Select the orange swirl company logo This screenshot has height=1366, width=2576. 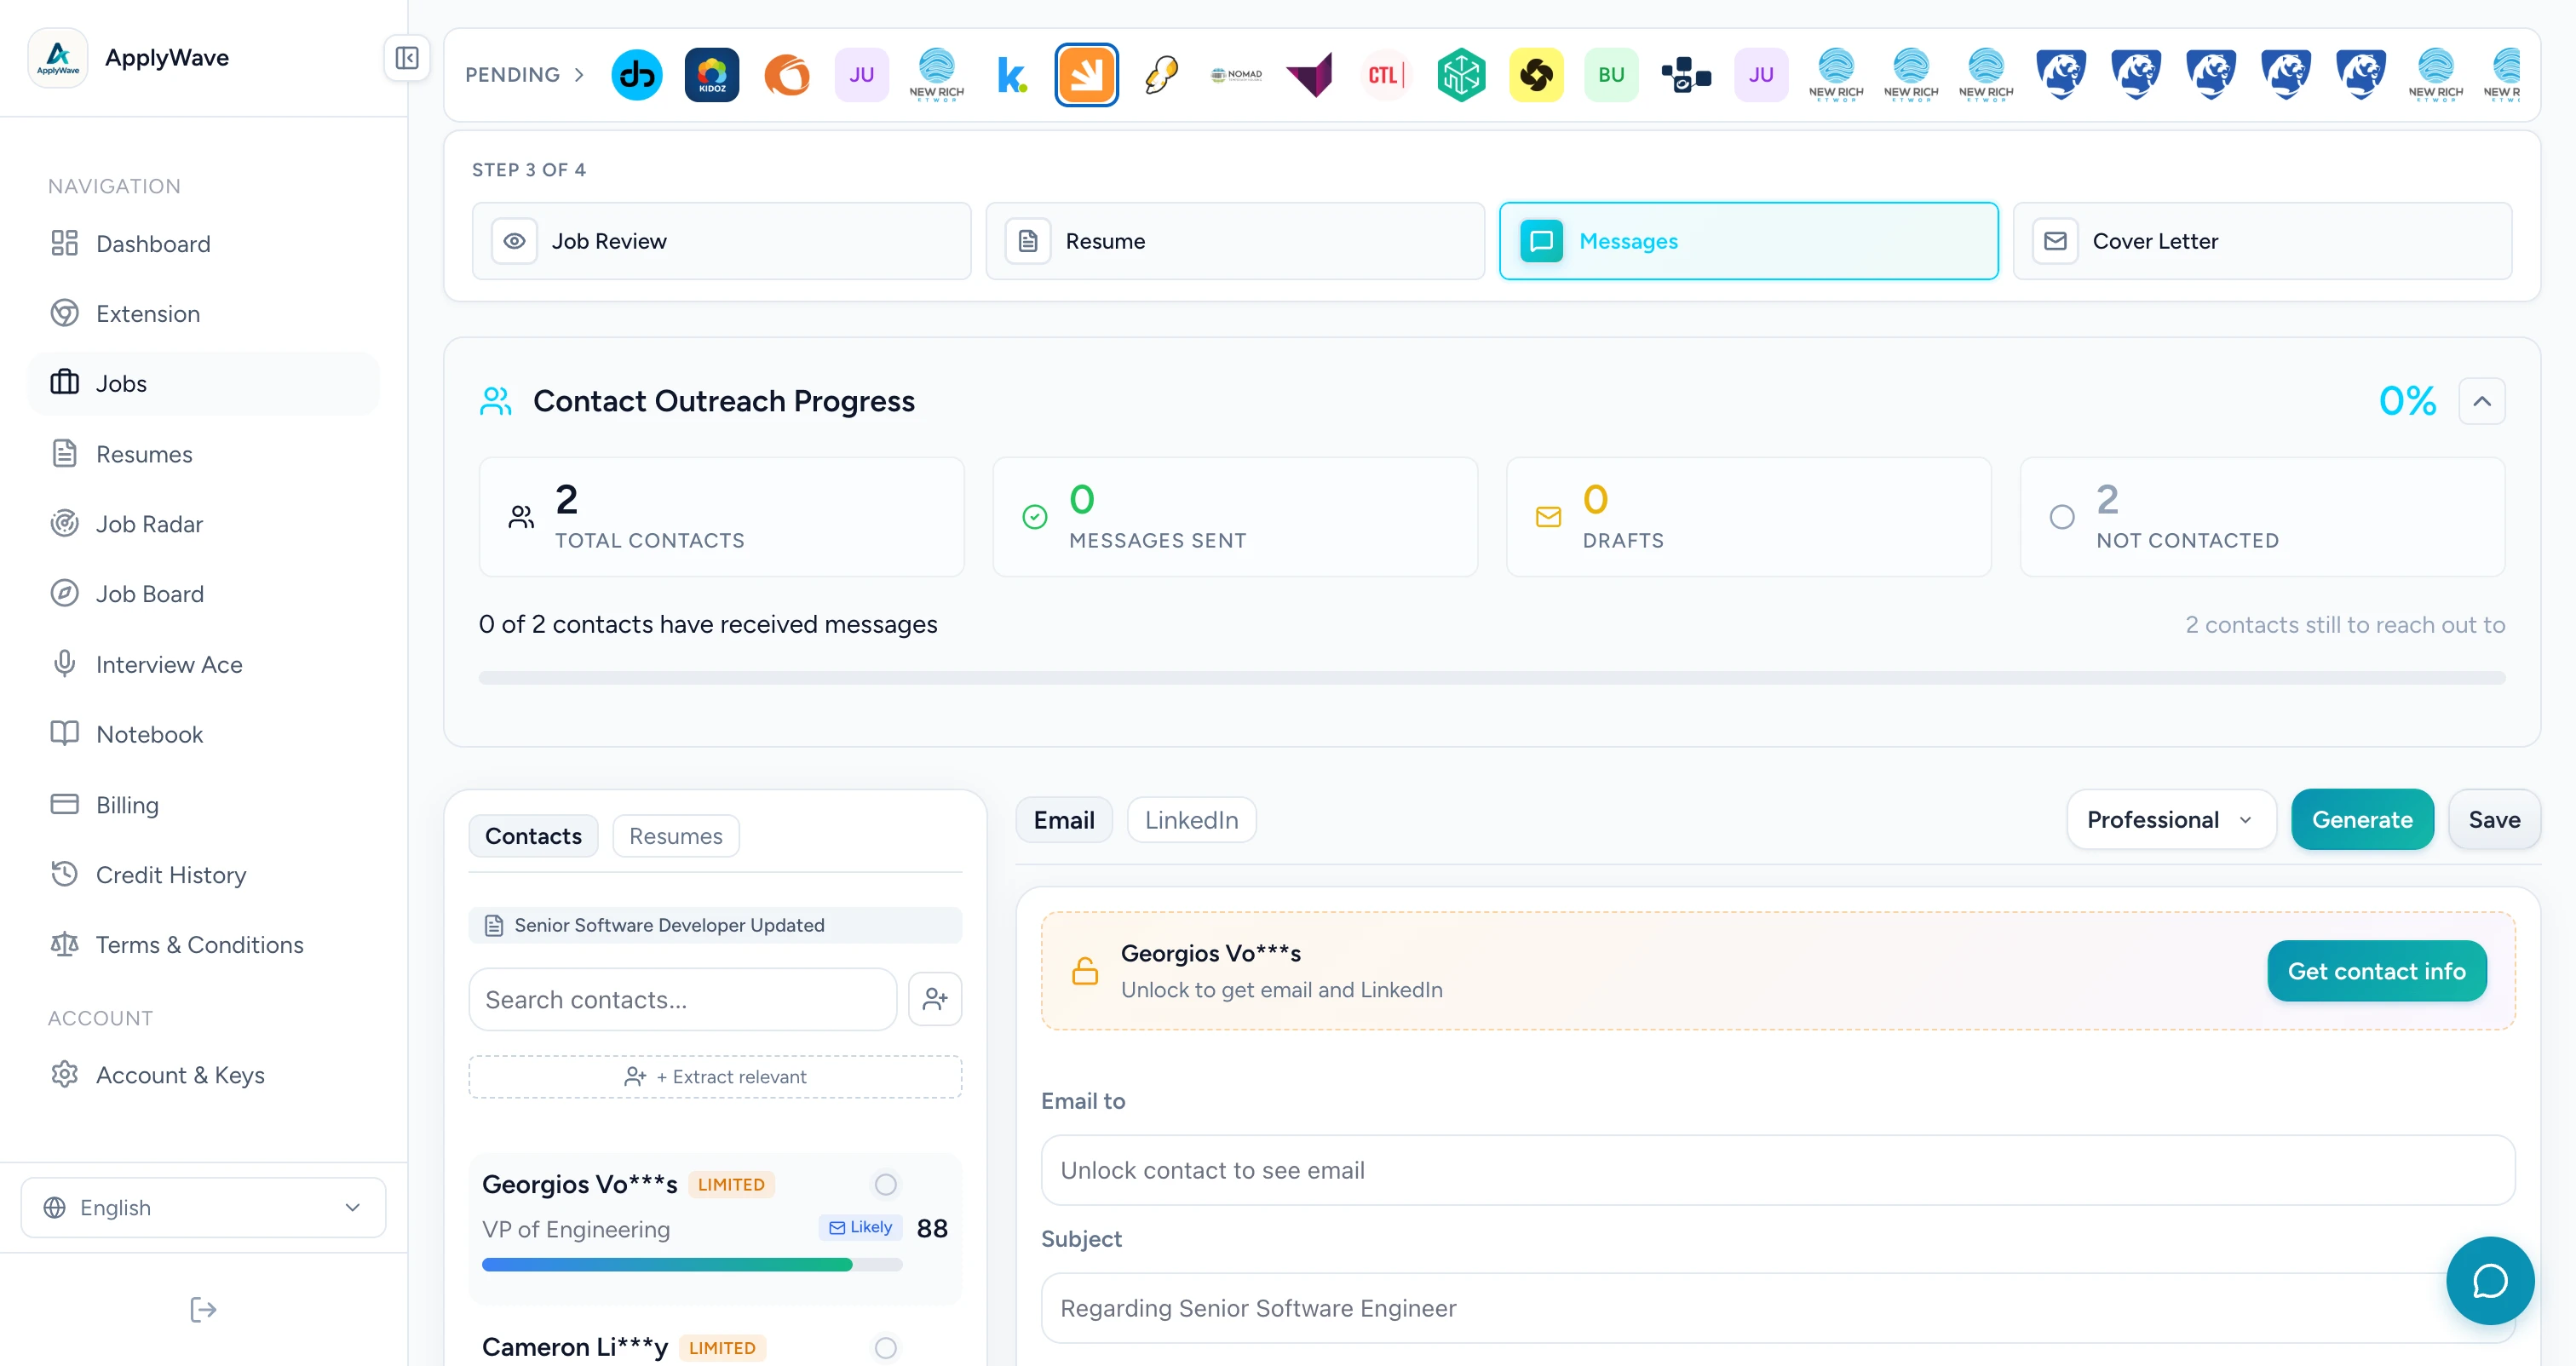pos(787,75)
